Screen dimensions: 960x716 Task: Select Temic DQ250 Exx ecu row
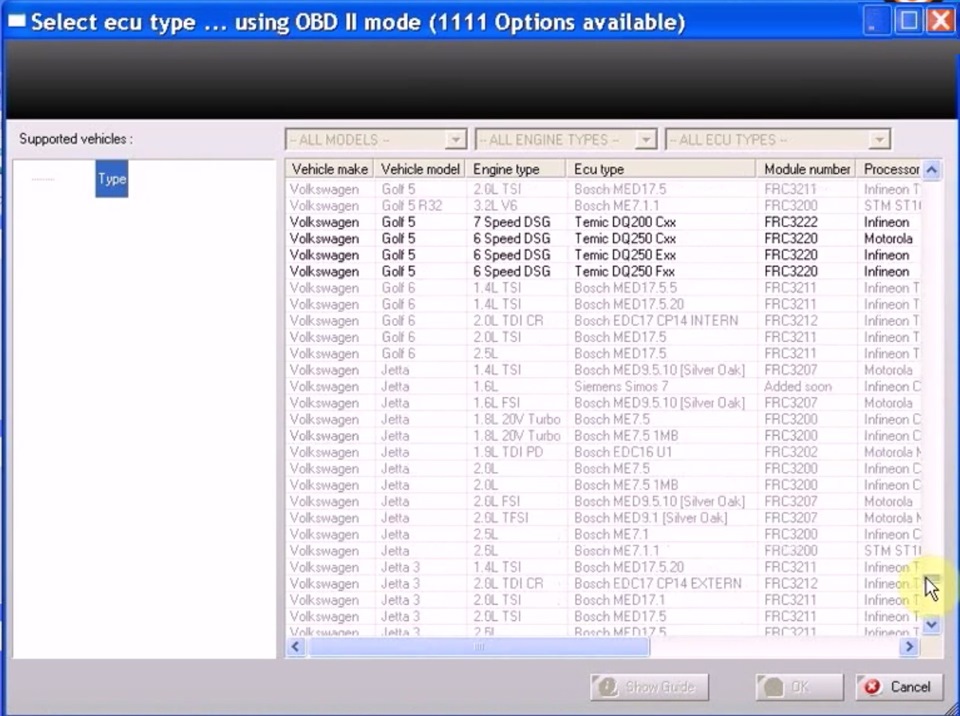tap(603, 255)
